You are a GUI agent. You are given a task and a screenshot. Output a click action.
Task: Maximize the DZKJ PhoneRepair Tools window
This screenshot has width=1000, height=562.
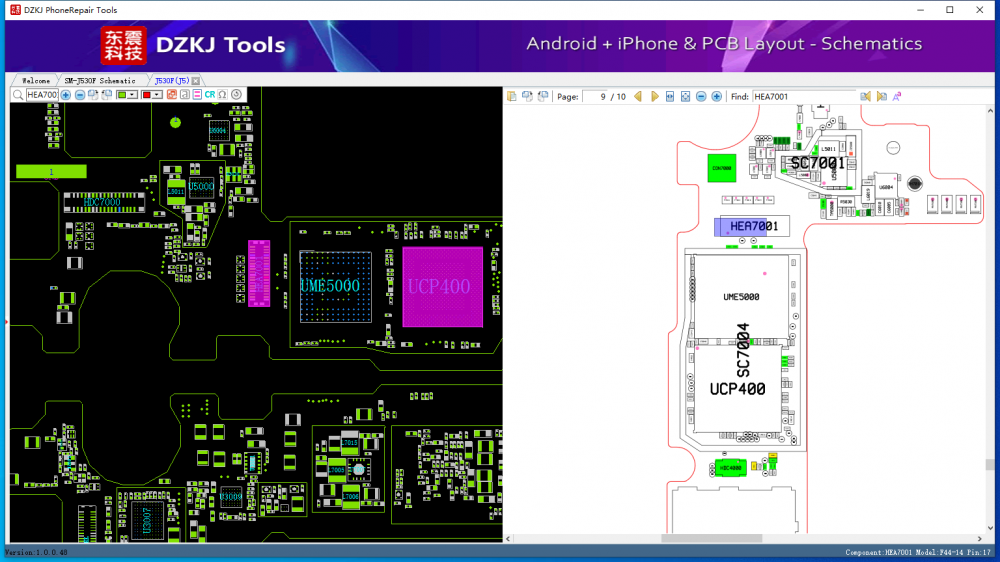(x=950, y=10)
